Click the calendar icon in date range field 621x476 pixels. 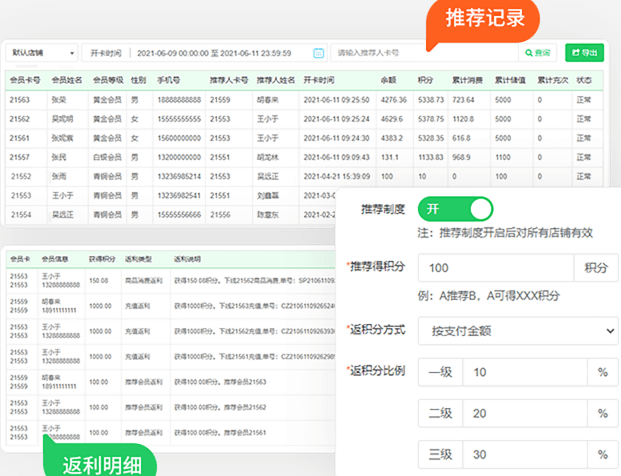(x=318, y=52)
